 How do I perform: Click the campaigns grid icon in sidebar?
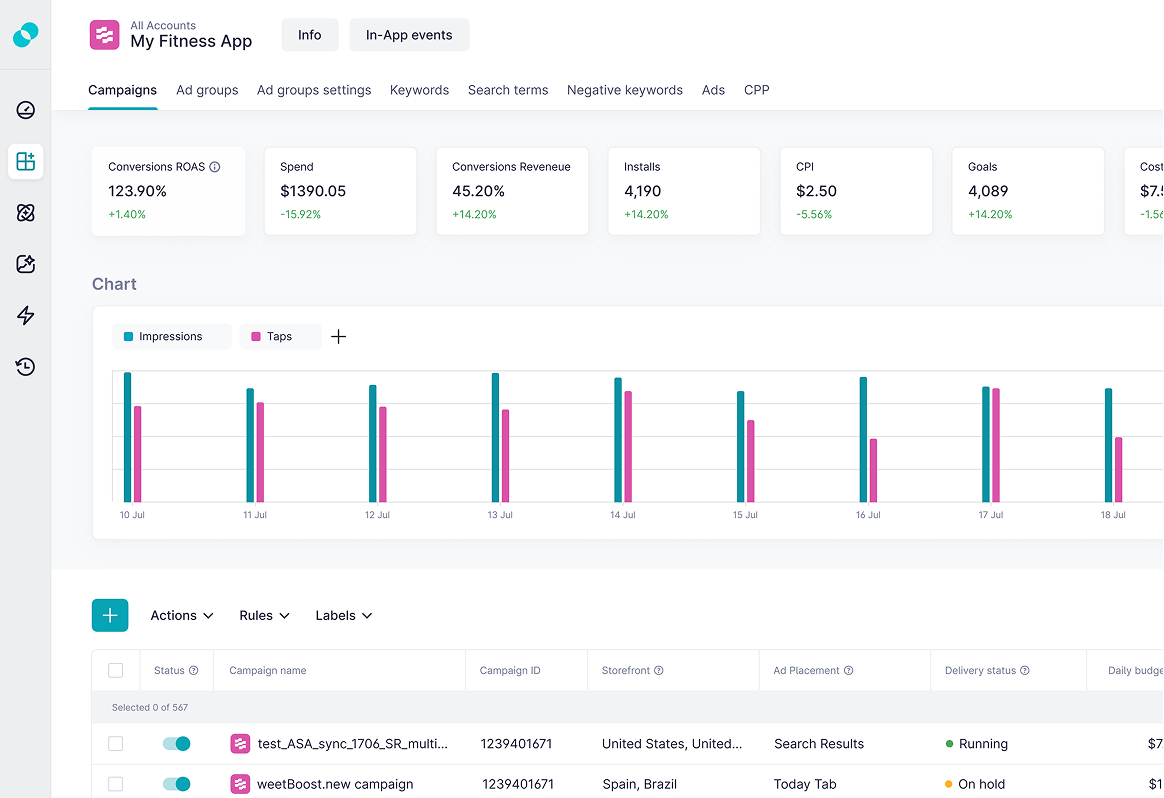26,161
